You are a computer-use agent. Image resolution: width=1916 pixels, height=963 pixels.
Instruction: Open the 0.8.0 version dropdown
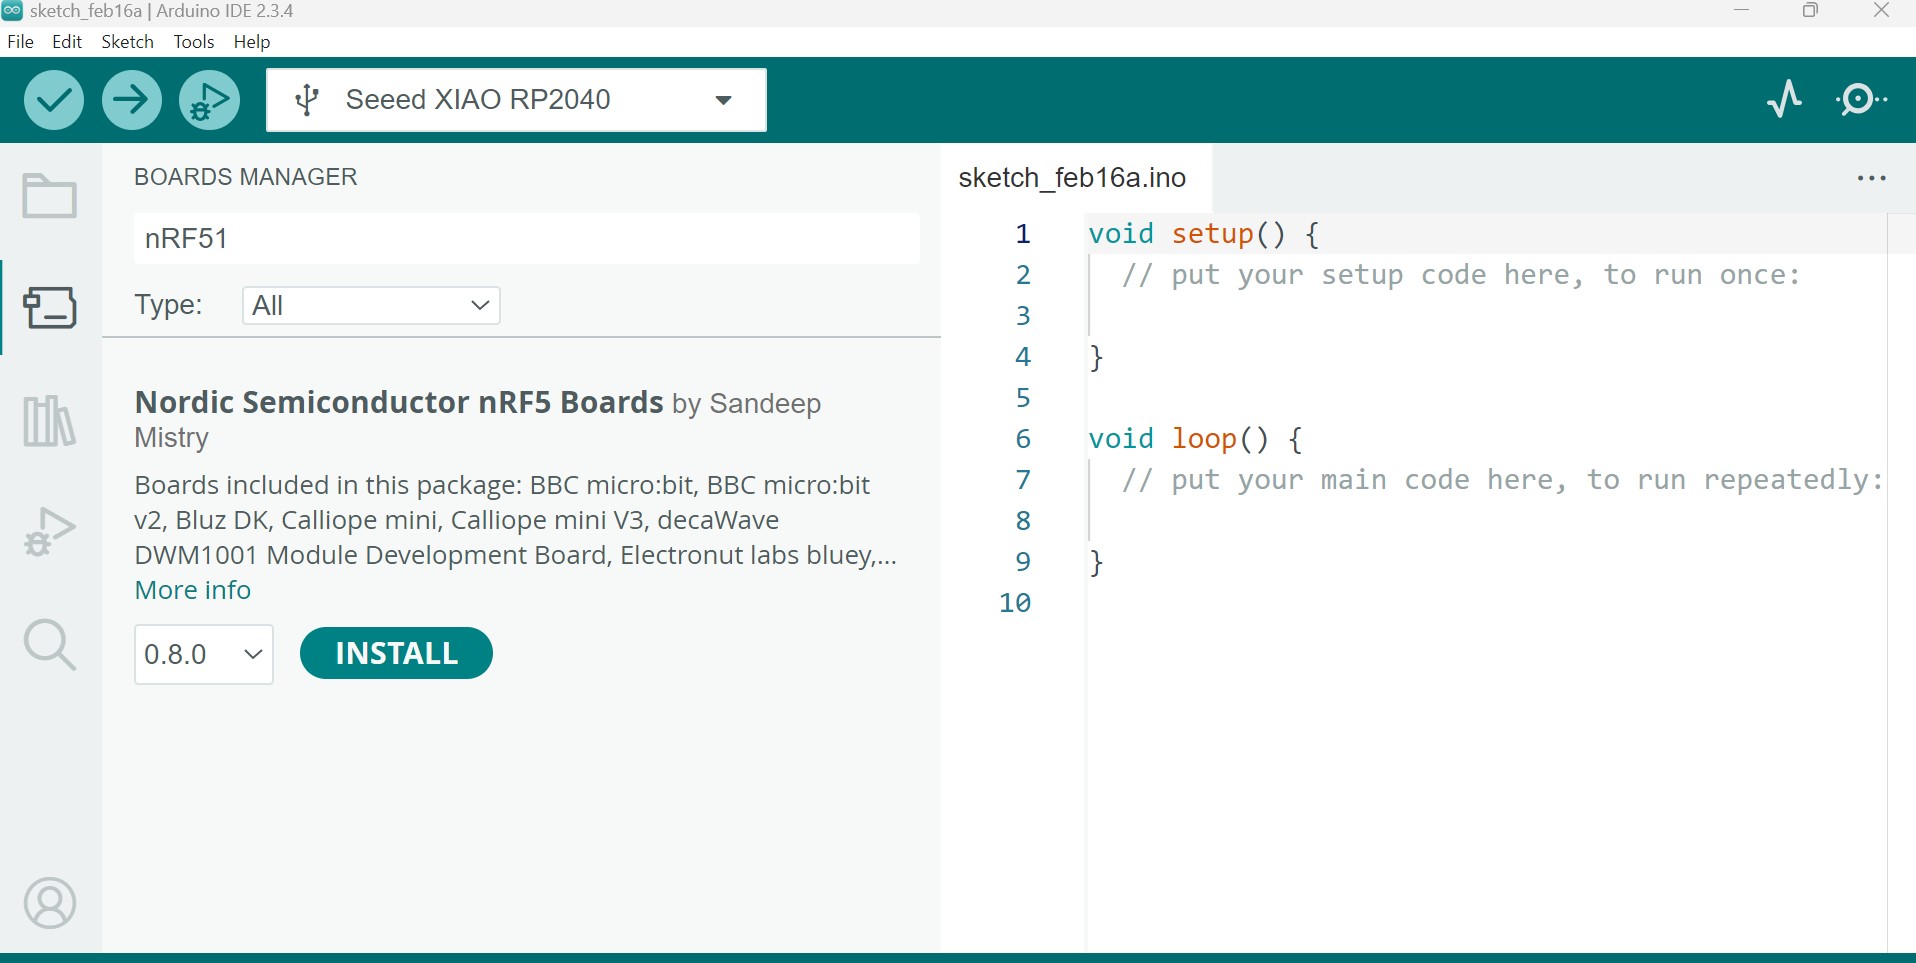204,654
